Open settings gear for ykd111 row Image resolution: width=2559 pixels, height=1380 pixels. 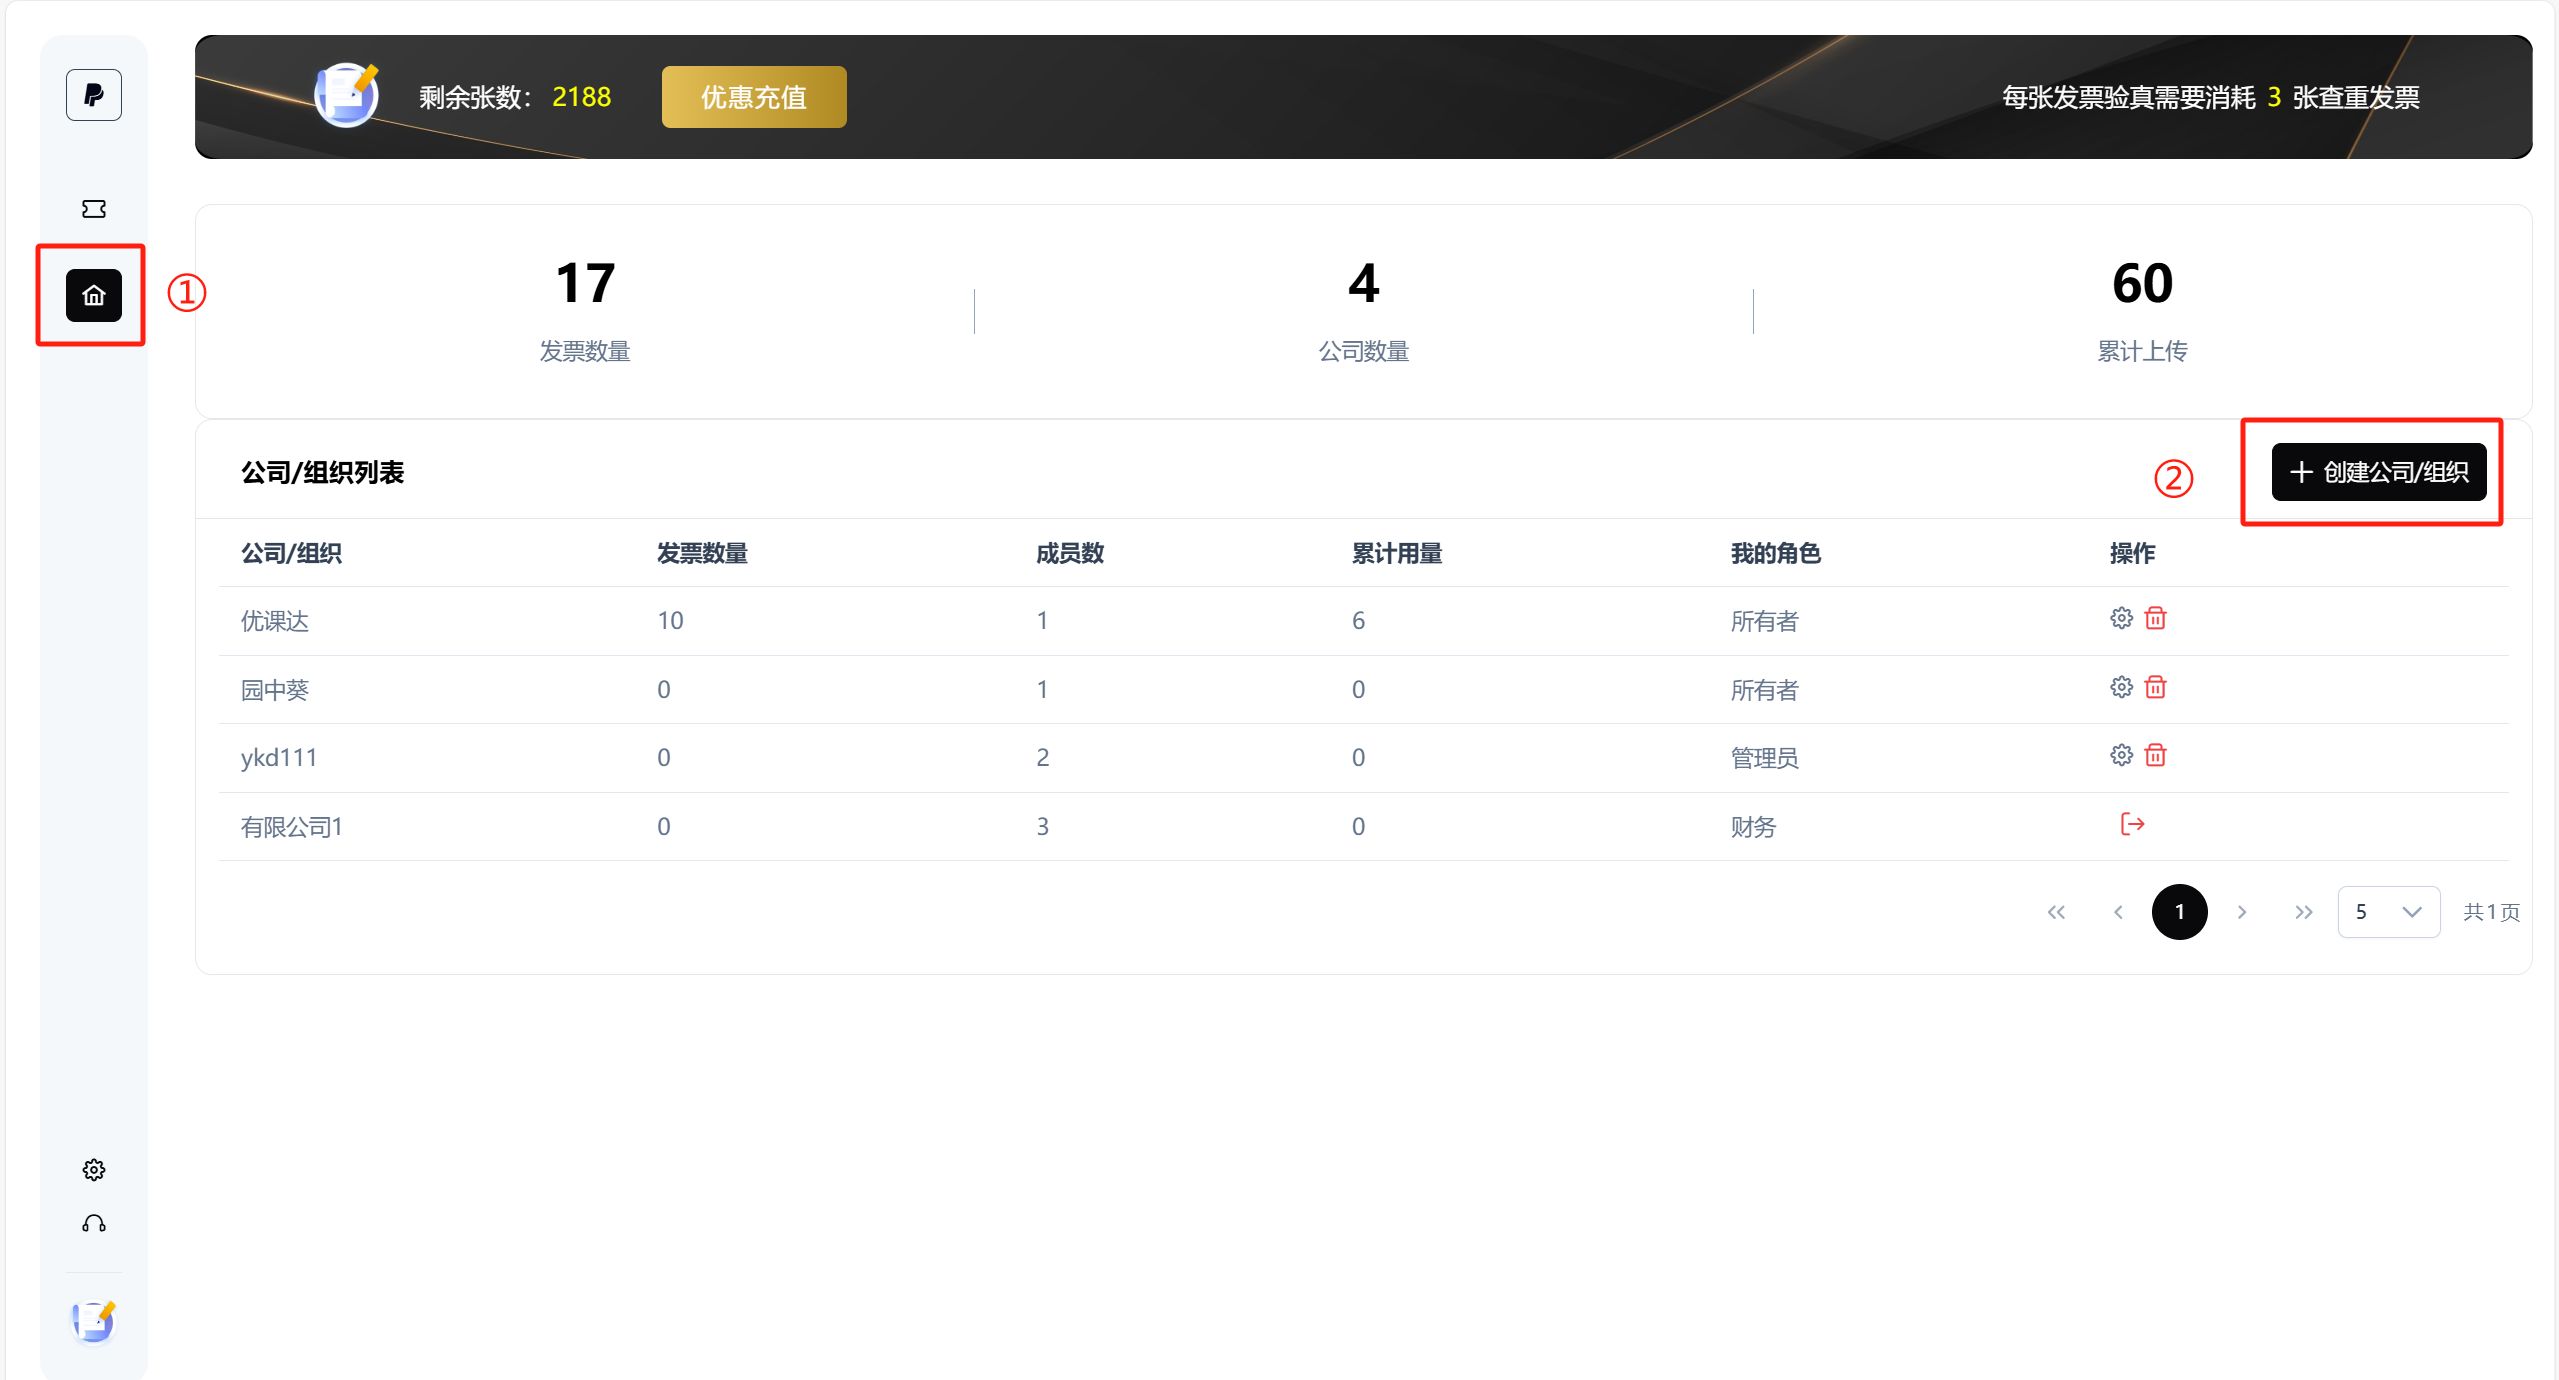coord(2121,755)
